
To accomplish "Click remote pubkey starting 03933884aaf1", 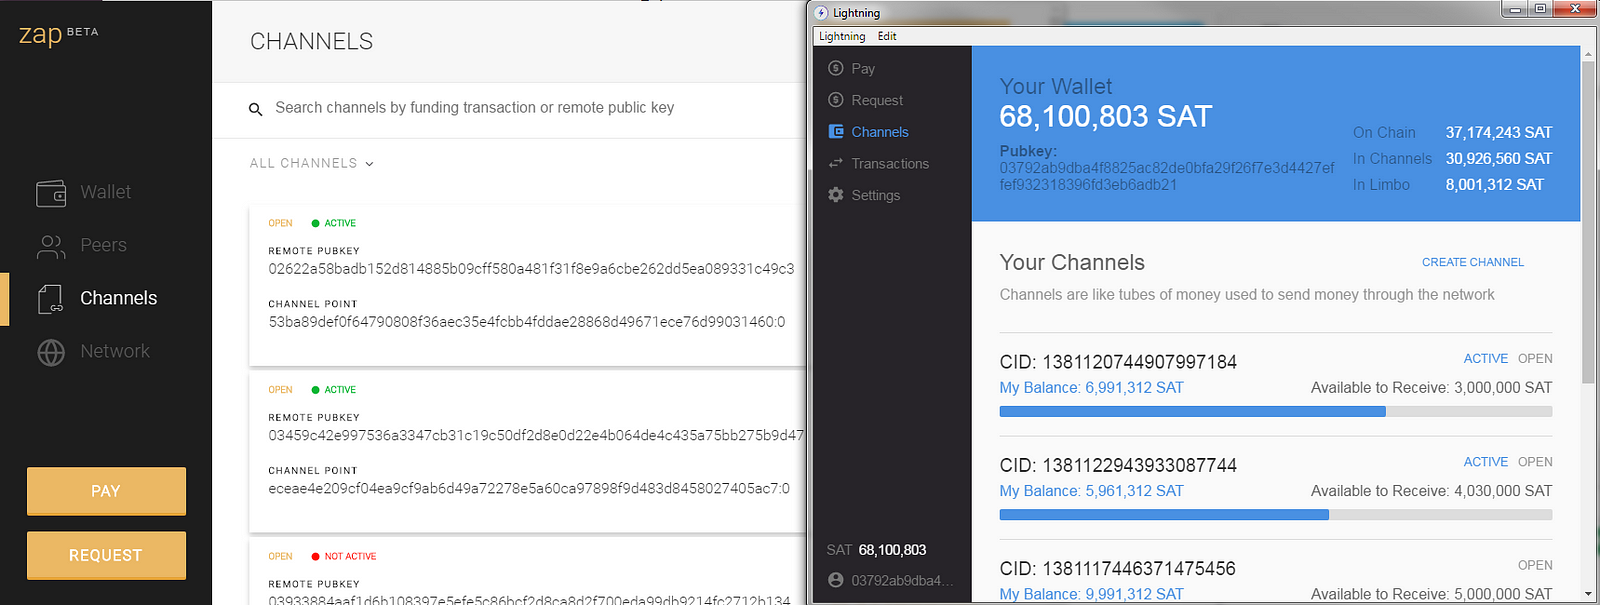I will click(529, 601).
